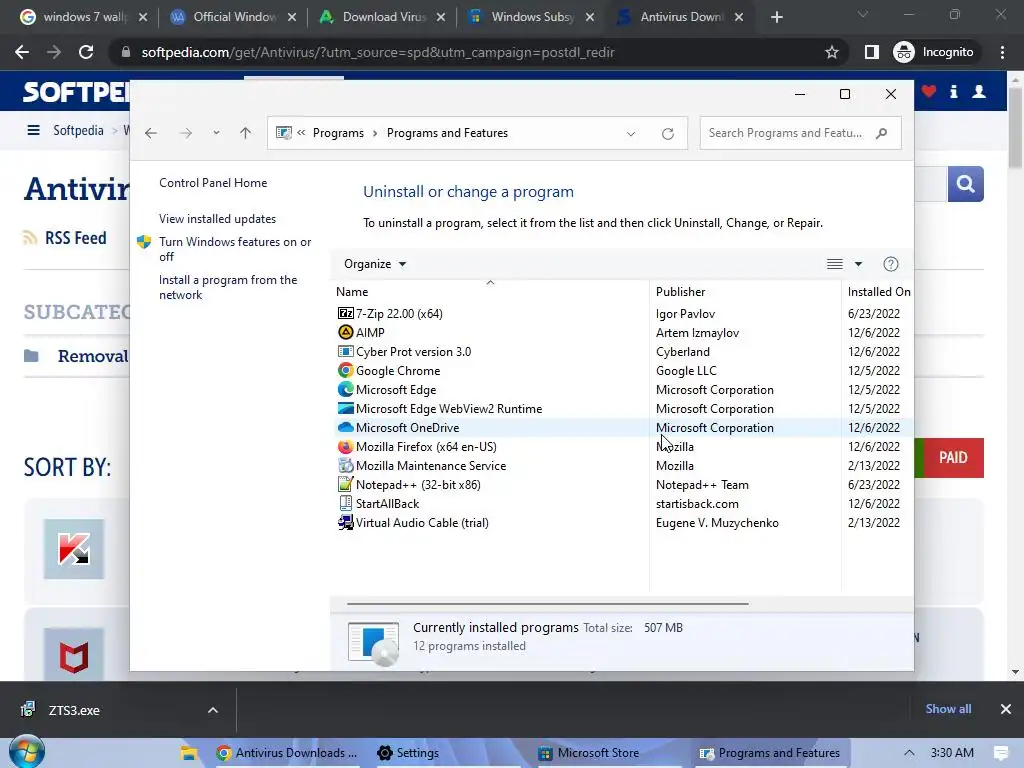1024x768 pixels.
Task: Expand the address bar history dropdown
Action: tap(631, 133)
